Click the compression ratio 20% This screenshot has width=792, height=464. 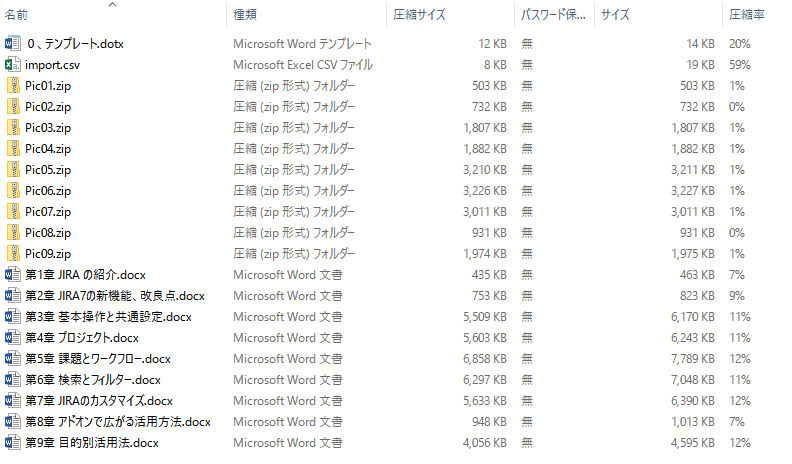point(739,44)
